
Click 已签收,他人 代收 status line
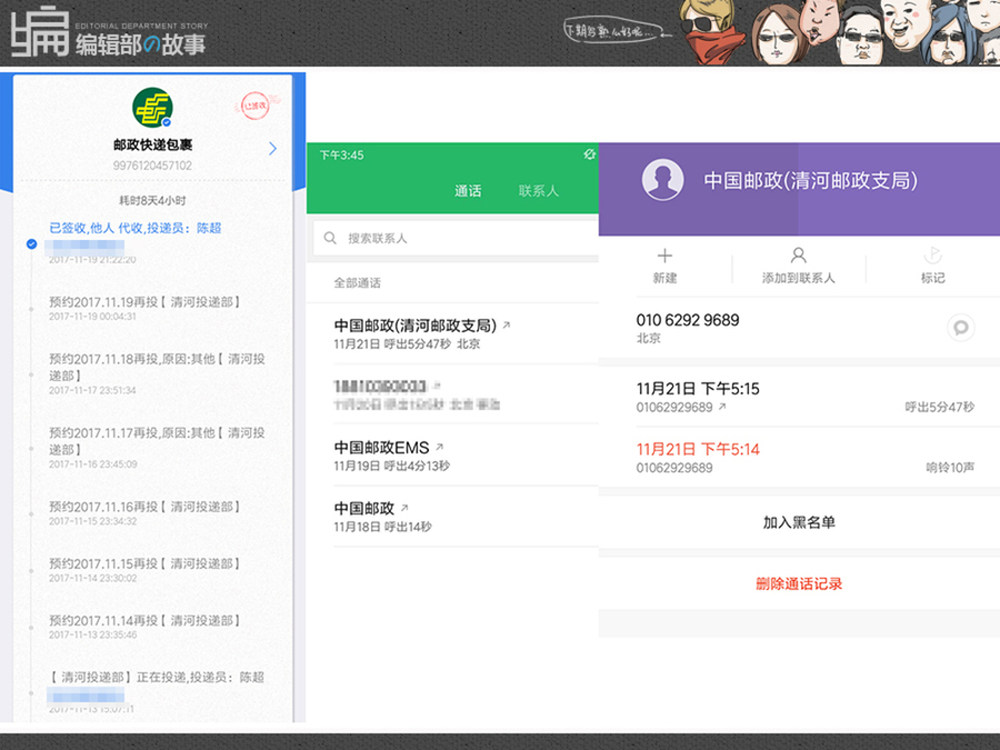(135, 228)
